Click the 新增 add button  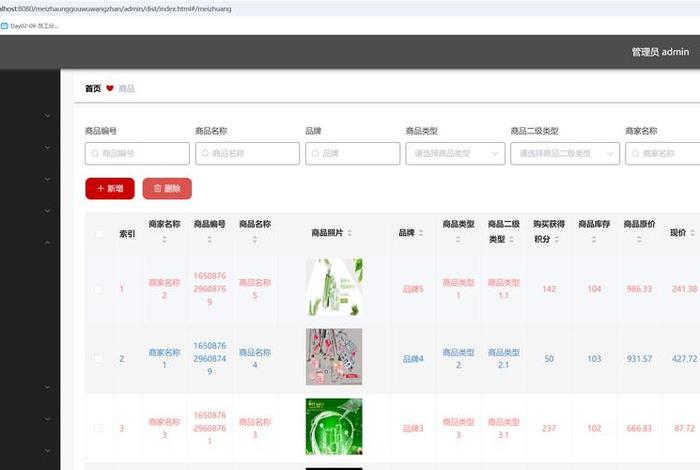(110, 188)
